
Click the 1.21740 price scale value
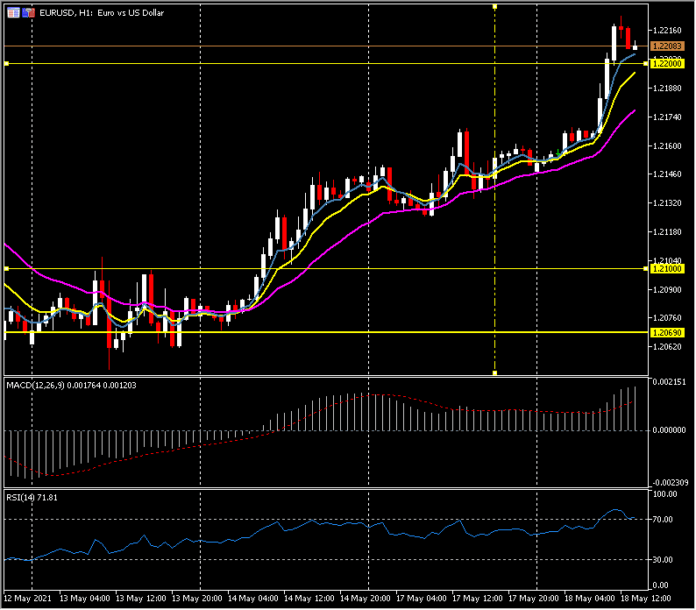pos(667,117)
